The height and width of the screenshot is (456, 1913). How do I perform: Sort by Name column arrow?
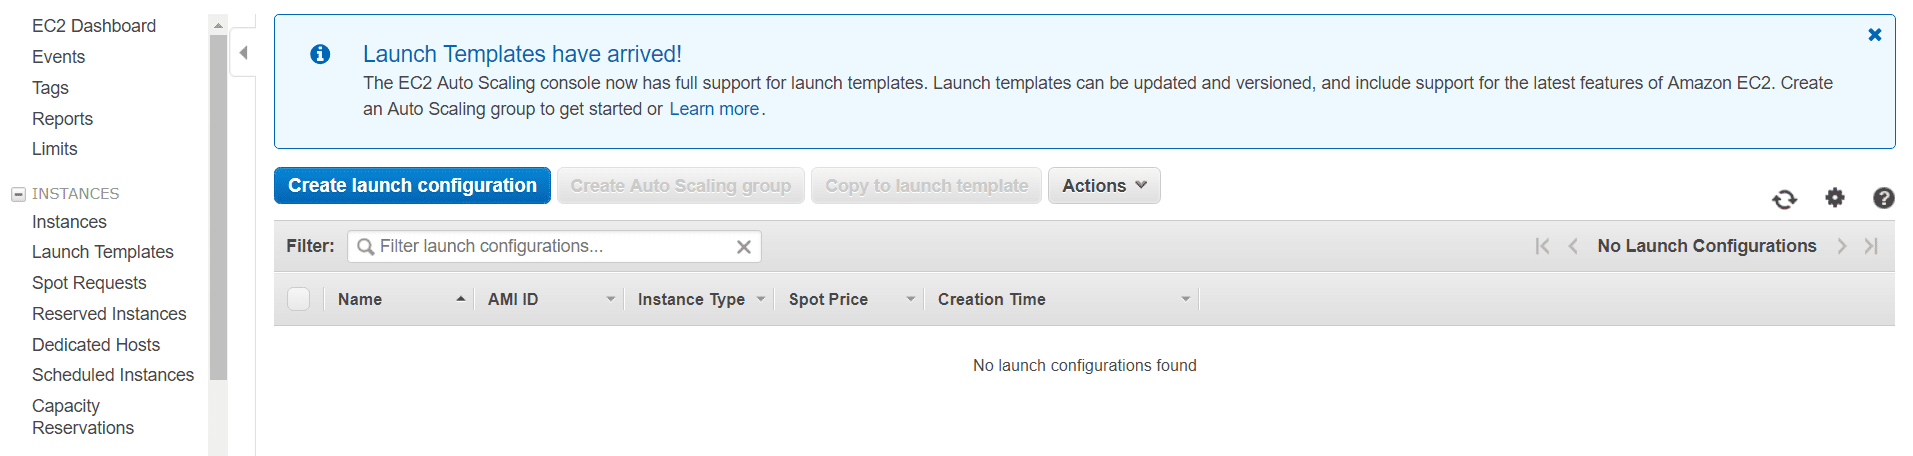(x=460, y=299)
